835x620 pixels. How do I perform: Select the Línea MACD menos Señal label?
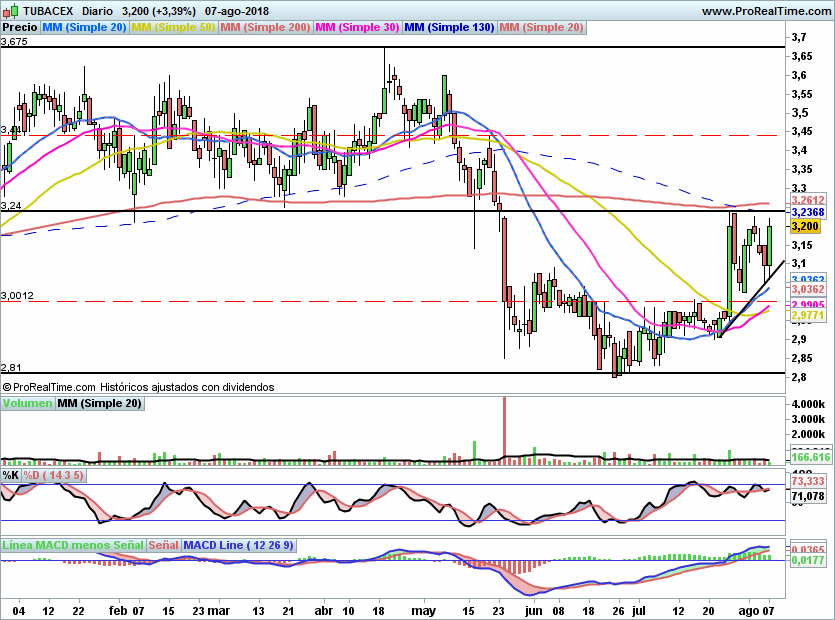[x=73, y=546]
